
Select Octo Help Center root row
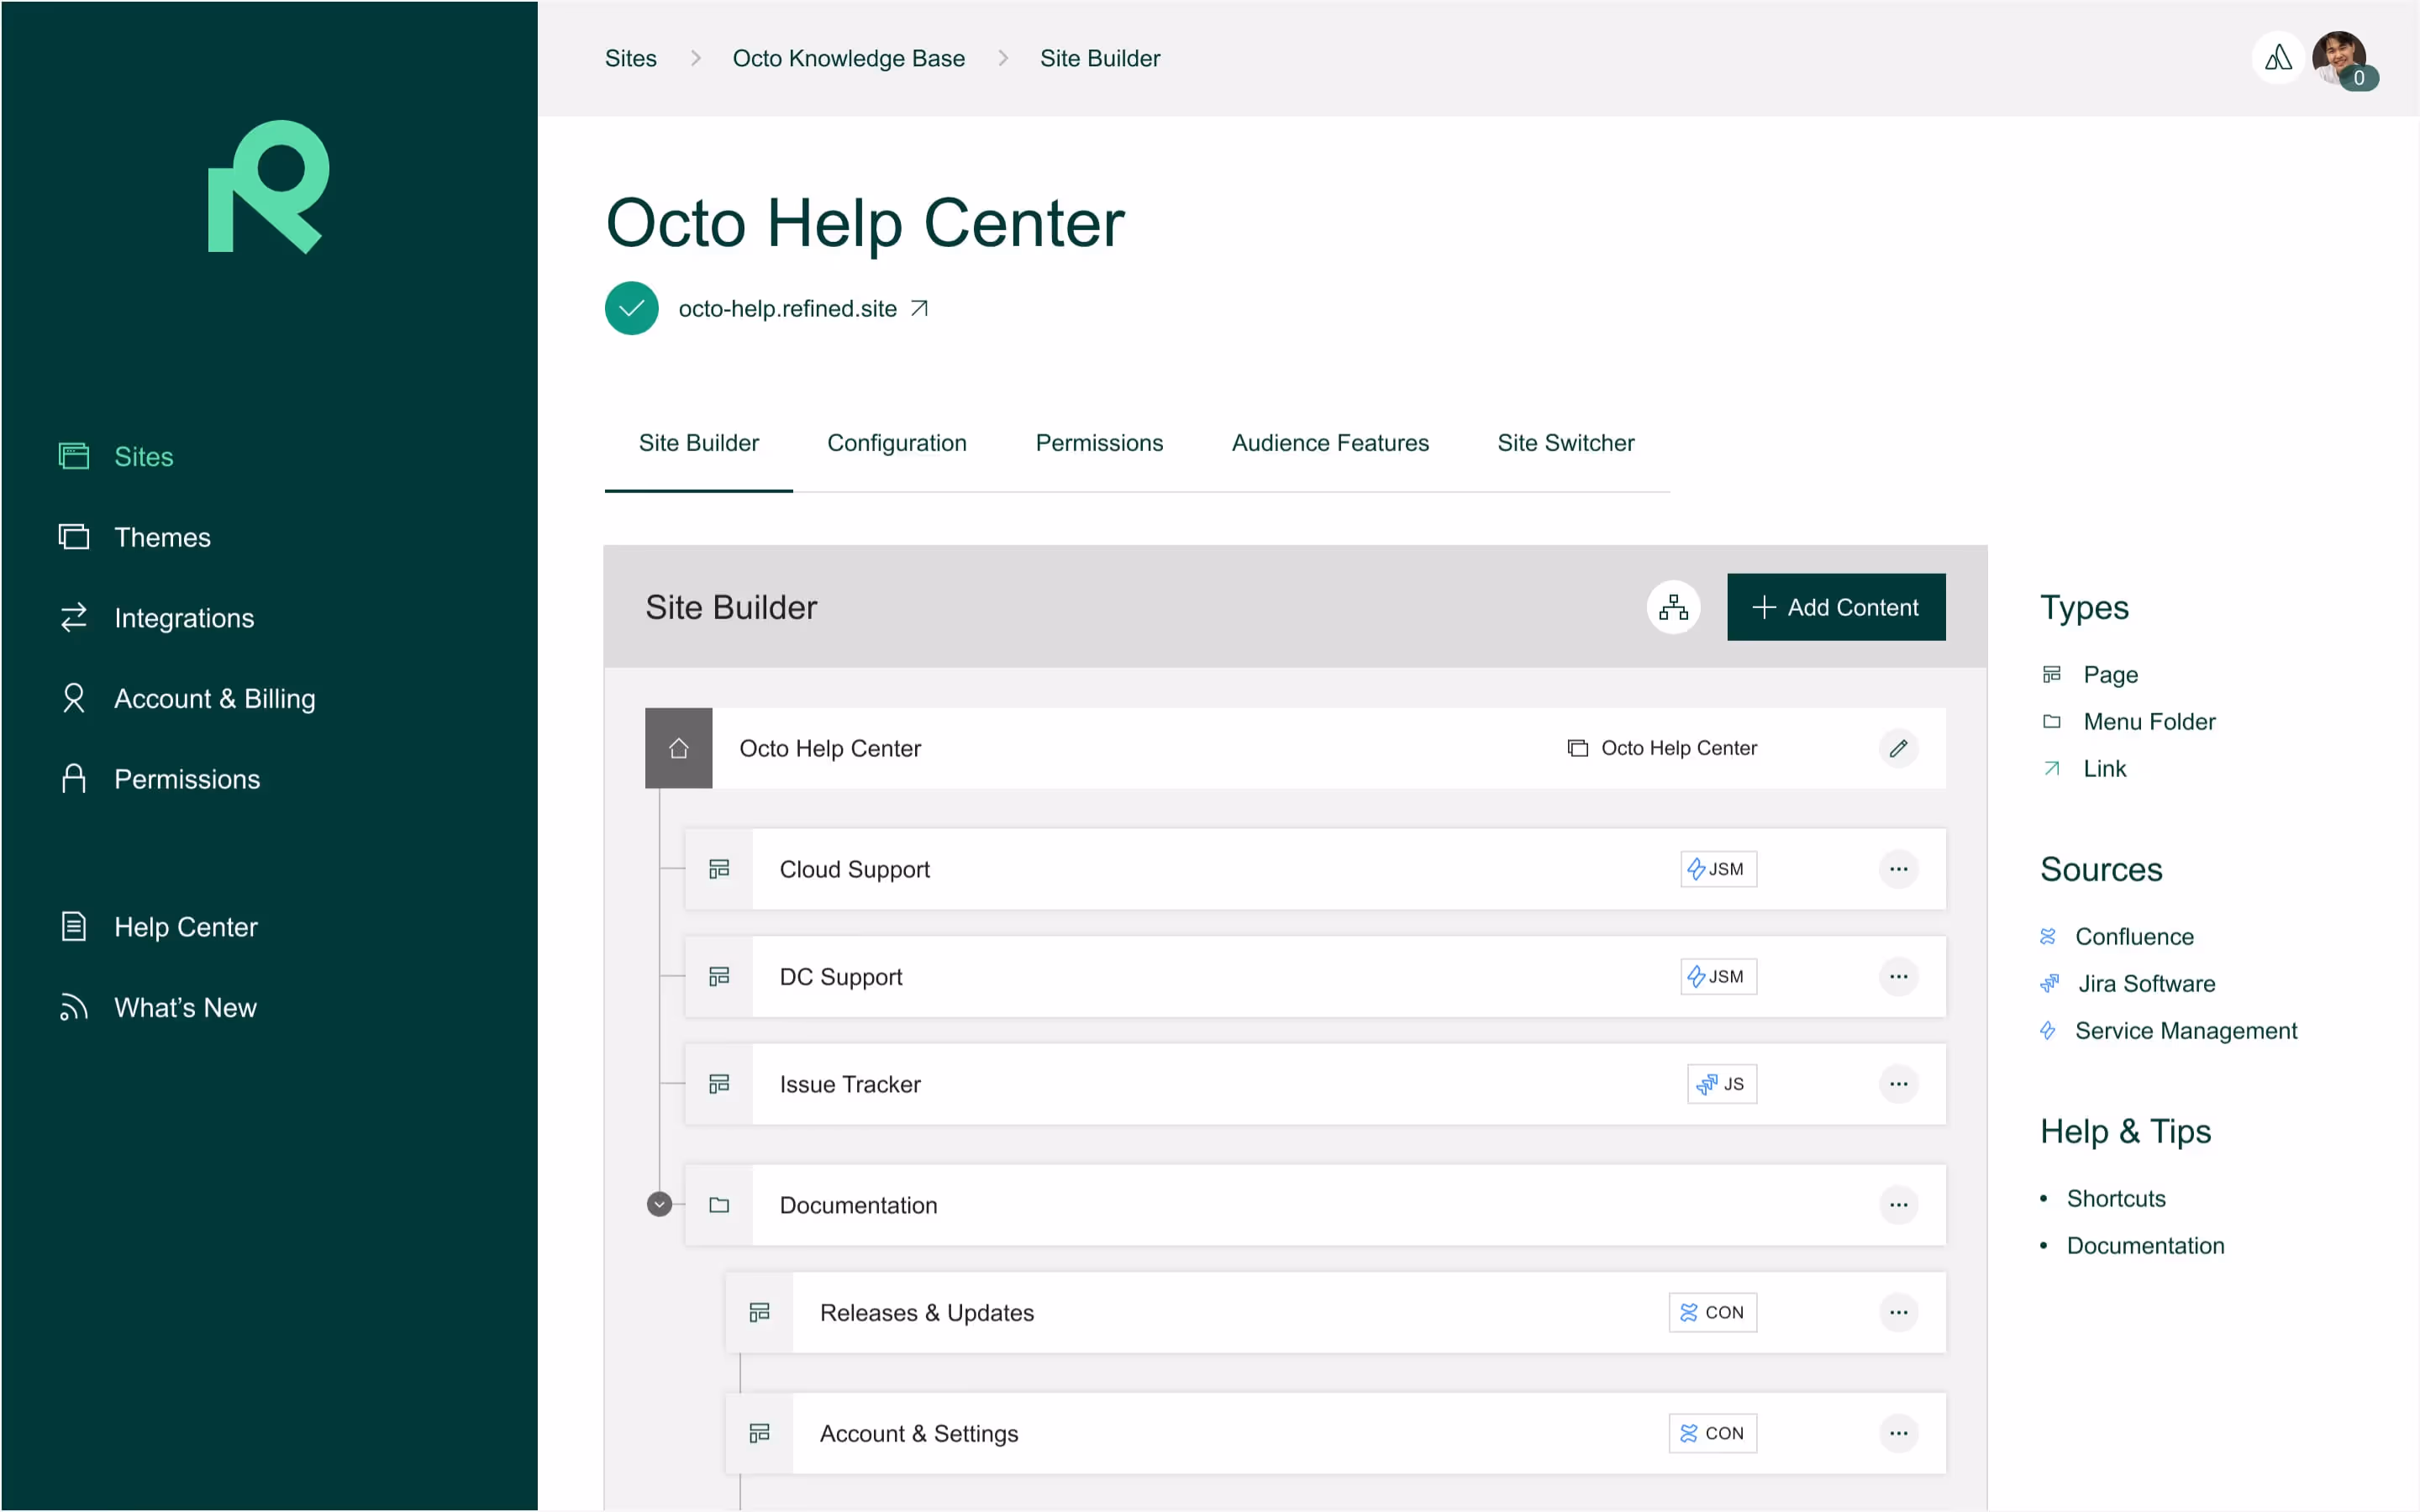point(1295,748)
